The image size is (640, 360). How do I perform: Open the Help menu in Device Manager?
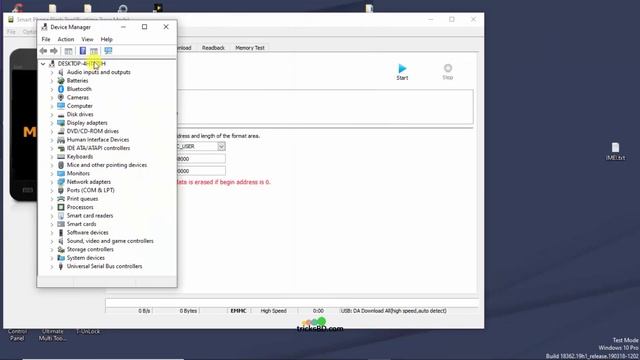(x=107, y=39)
